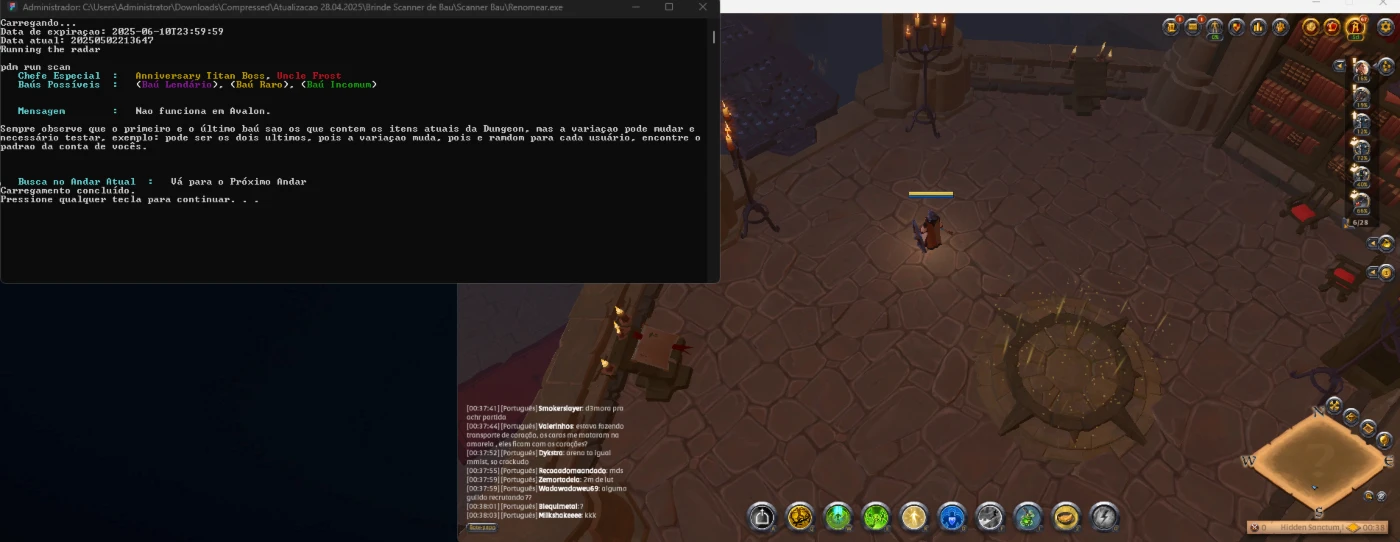This screenshot has height=542, width=1400.
Task: Use the blue armor shield ability
Action: [x=952, y=516]
